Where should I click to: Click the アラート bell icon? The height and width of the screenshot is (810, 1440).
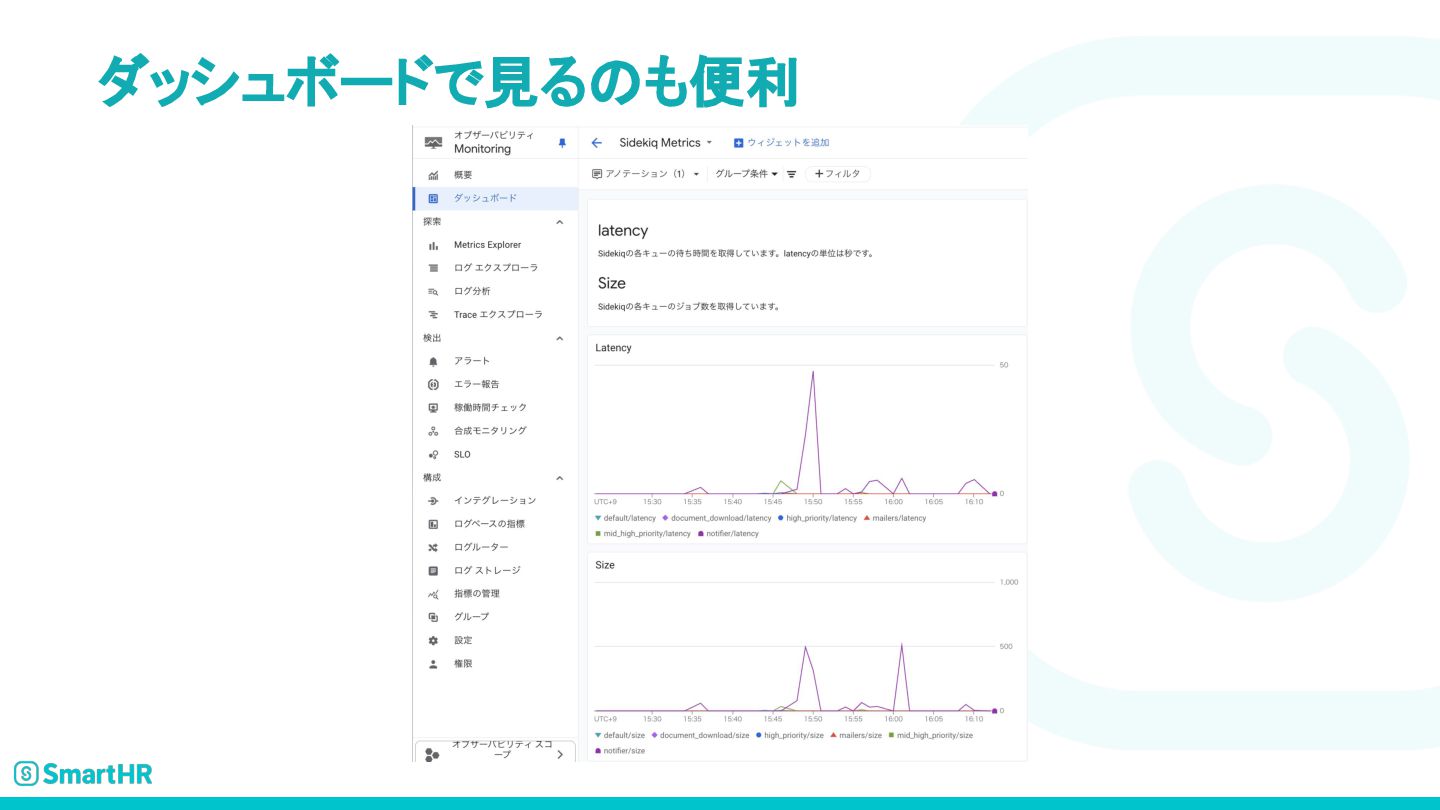click(x=433, y=361)
